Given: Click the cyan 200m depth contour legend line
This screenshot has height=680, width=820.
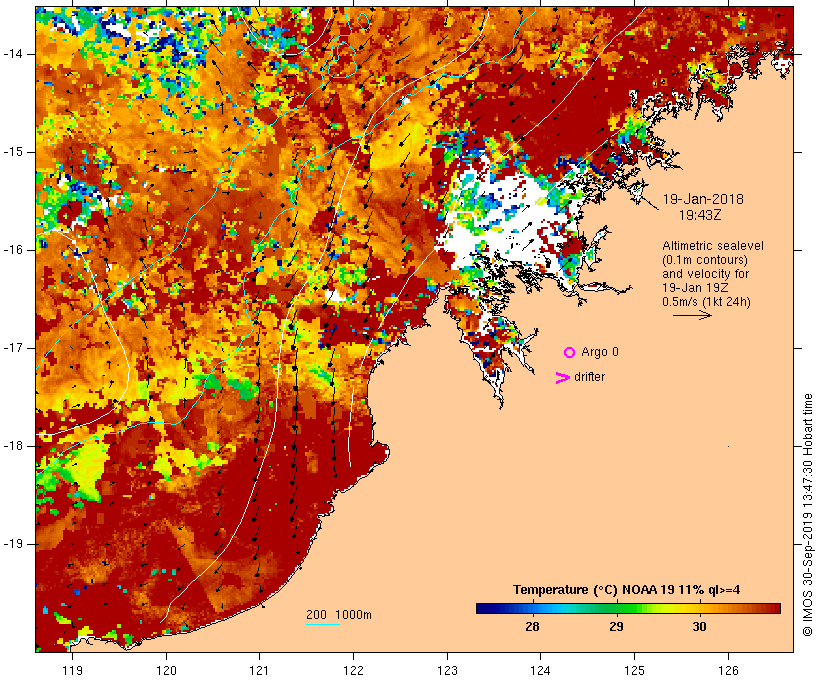Looking at the screenshot, I should [323, 624].
